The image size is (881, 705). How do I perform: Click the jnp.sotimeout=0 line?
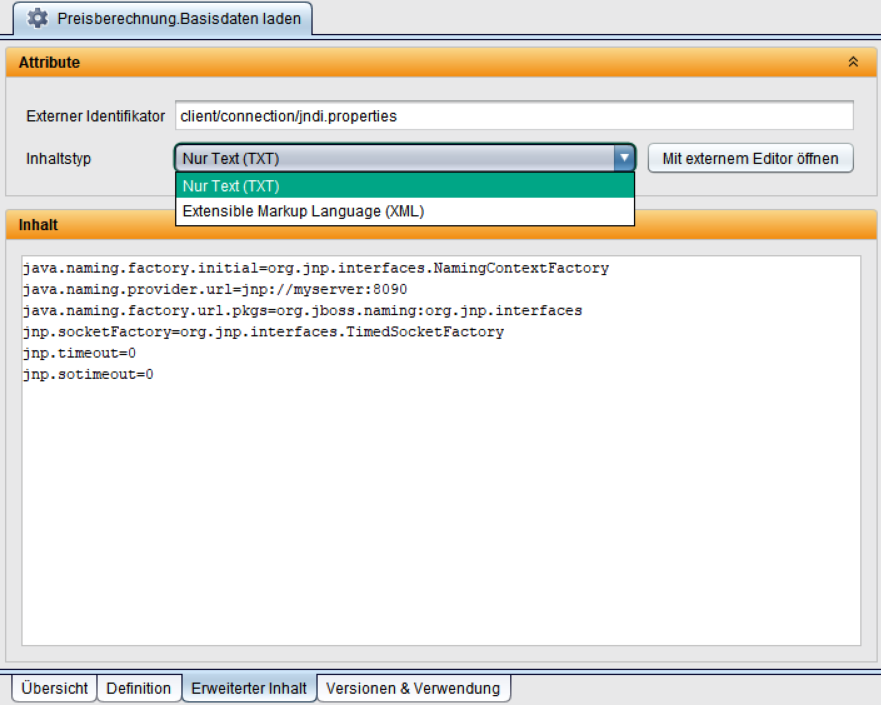(87, 374)
